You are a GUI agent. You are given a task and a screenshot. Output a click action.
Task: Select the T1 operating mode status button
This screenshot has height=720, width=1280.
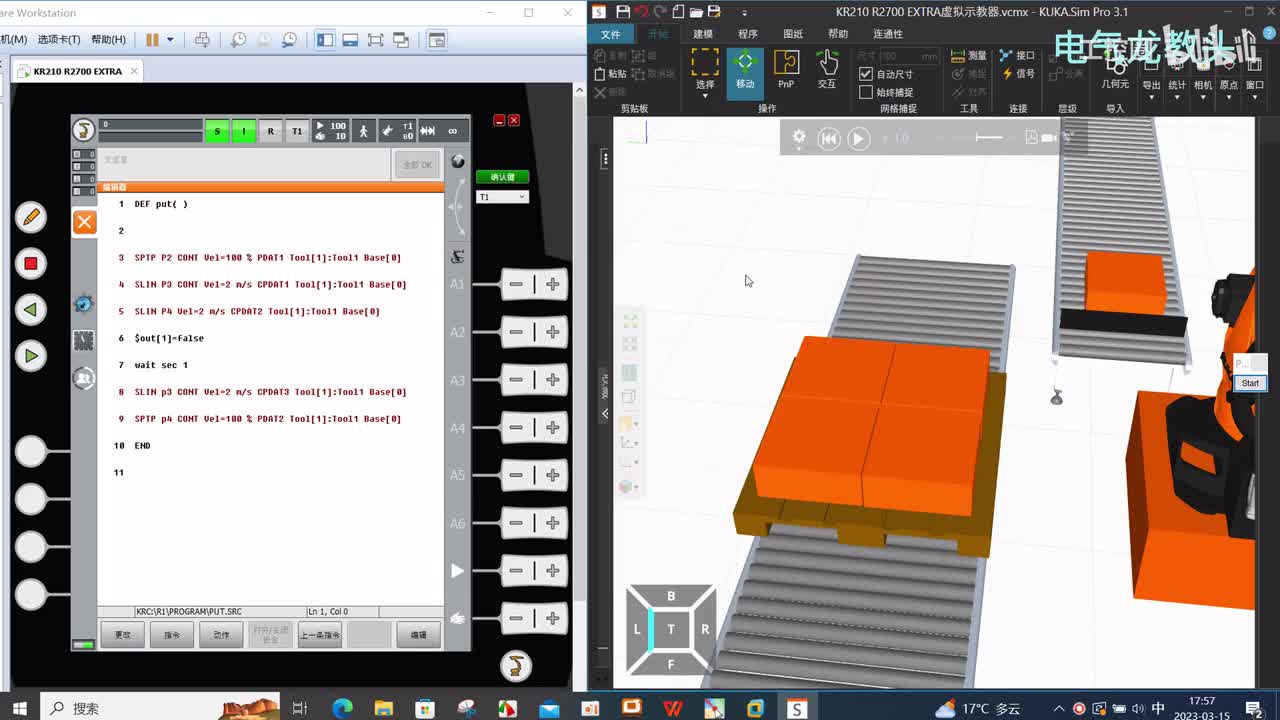click(297, 131)
